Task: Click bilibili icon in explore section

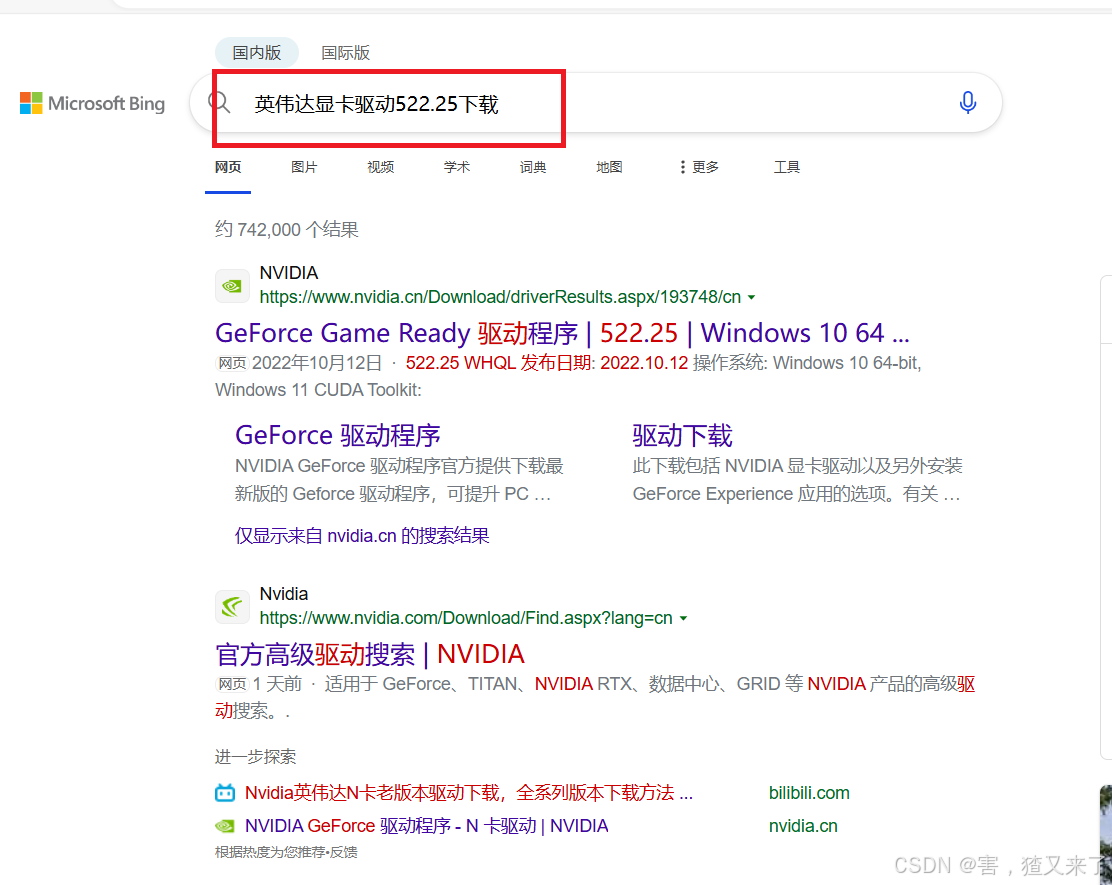Action: click(225, 793)
